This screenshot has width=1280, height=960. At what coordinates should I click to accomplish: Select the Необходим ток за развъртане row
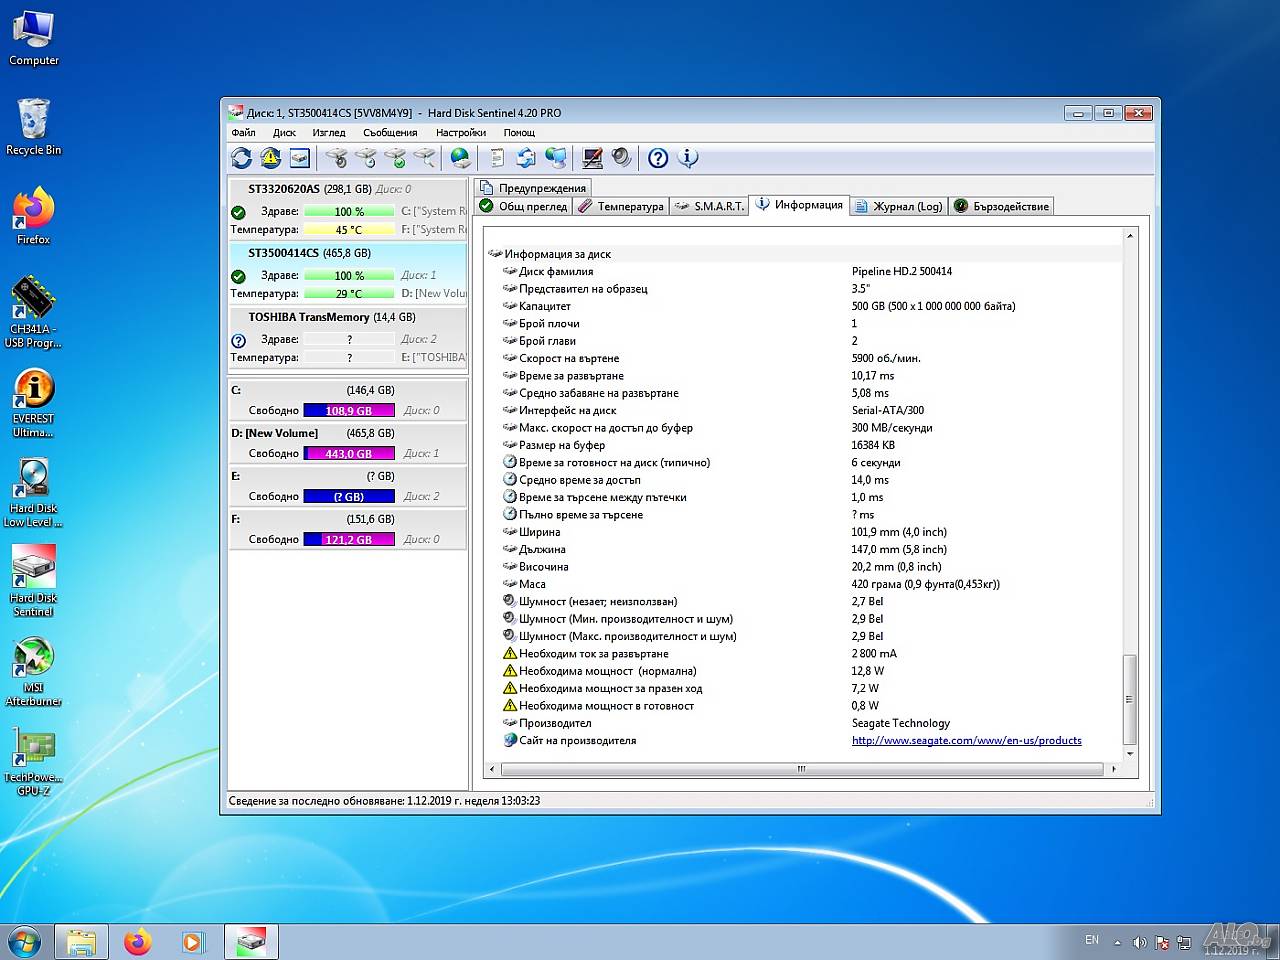(x=803, y=654)
